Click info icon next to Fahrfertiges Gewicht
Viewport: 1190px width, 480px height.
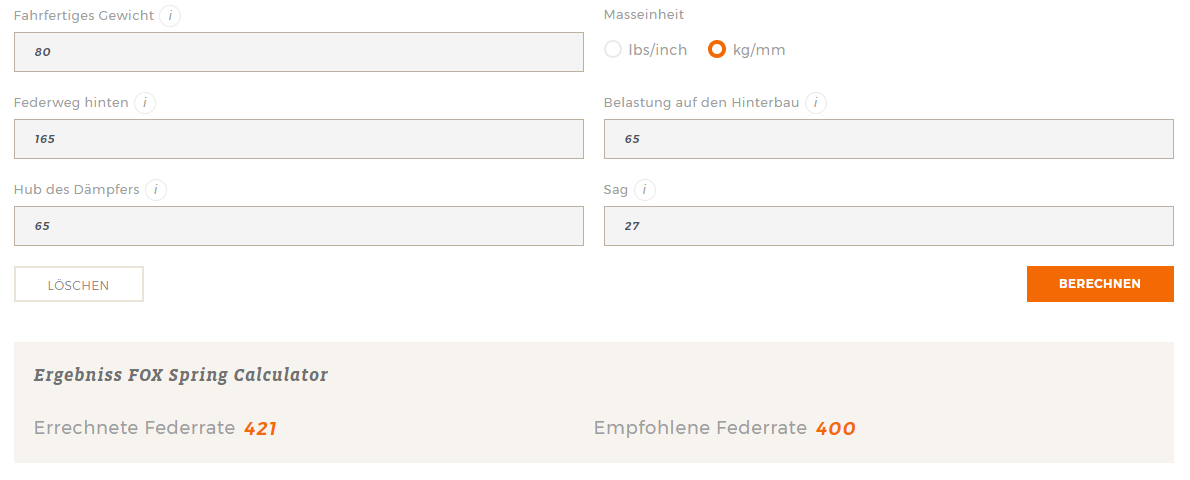(x=170, y=16)
